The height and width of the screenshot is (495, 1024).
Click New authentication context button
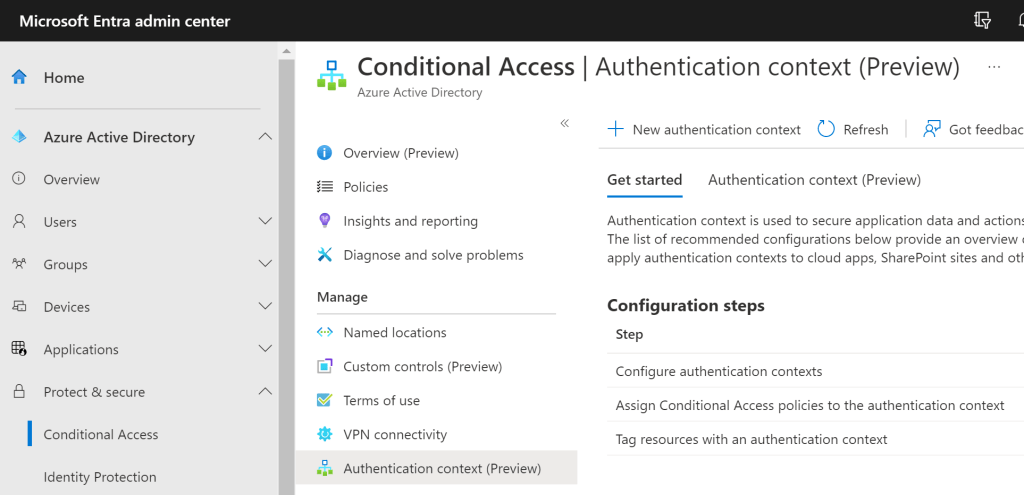click(704, 129)
